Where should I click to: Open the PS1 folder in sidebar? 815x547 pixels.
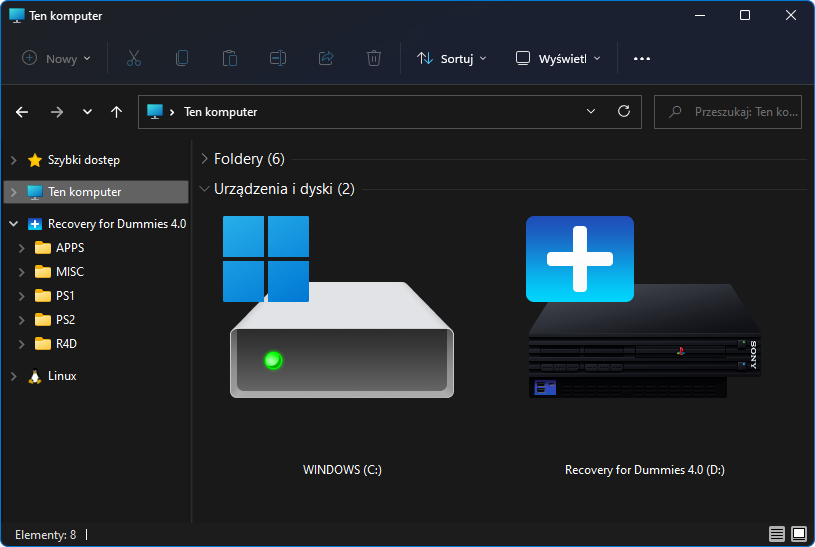[x=65, y=296]
